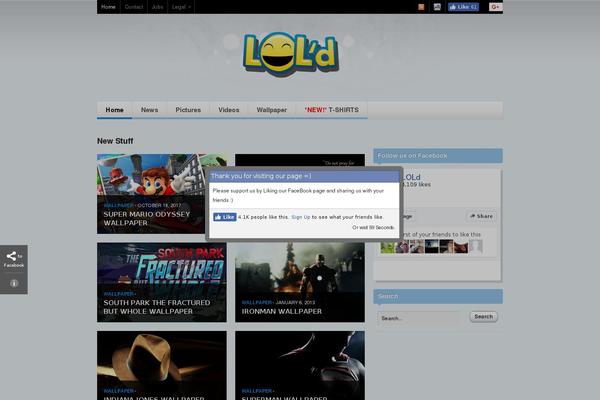Click the Share button in Facebook widget
Screen dimensions: 600x400
[x=481, y=216]
